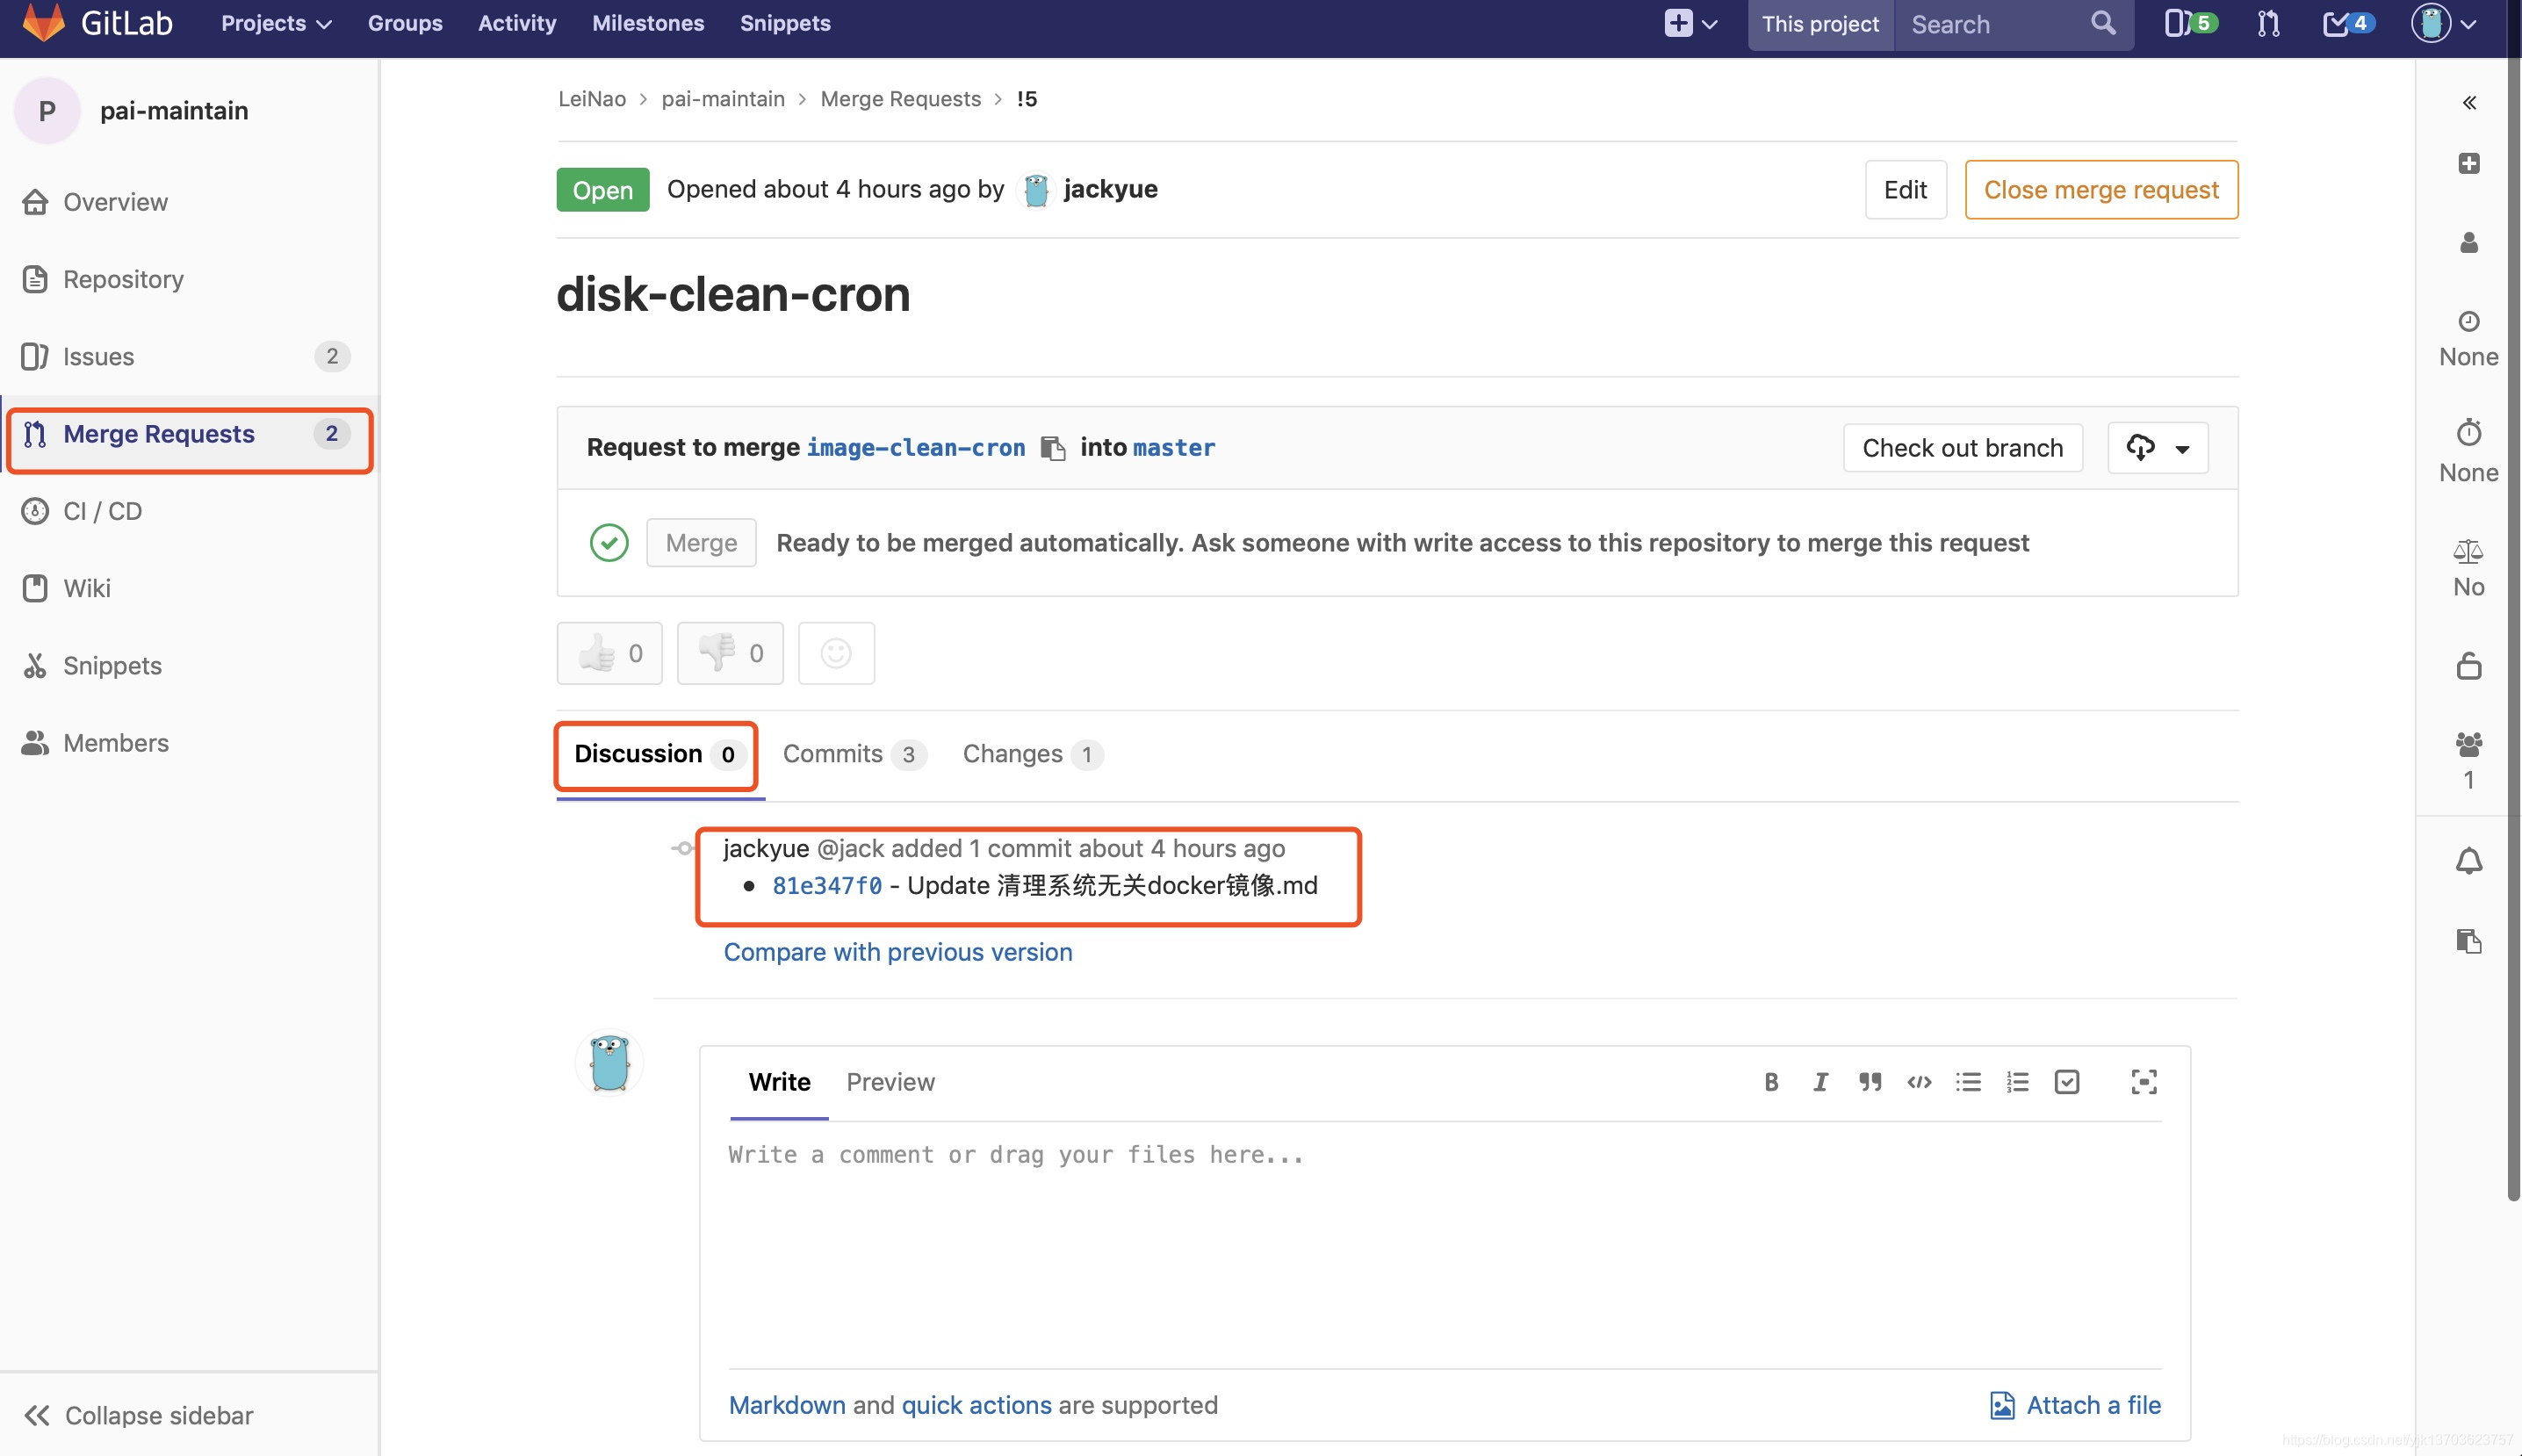The image size is (2522, 1456).
Task: Apply italic formatting in comment editor
Action: tap(1820, 1082)
